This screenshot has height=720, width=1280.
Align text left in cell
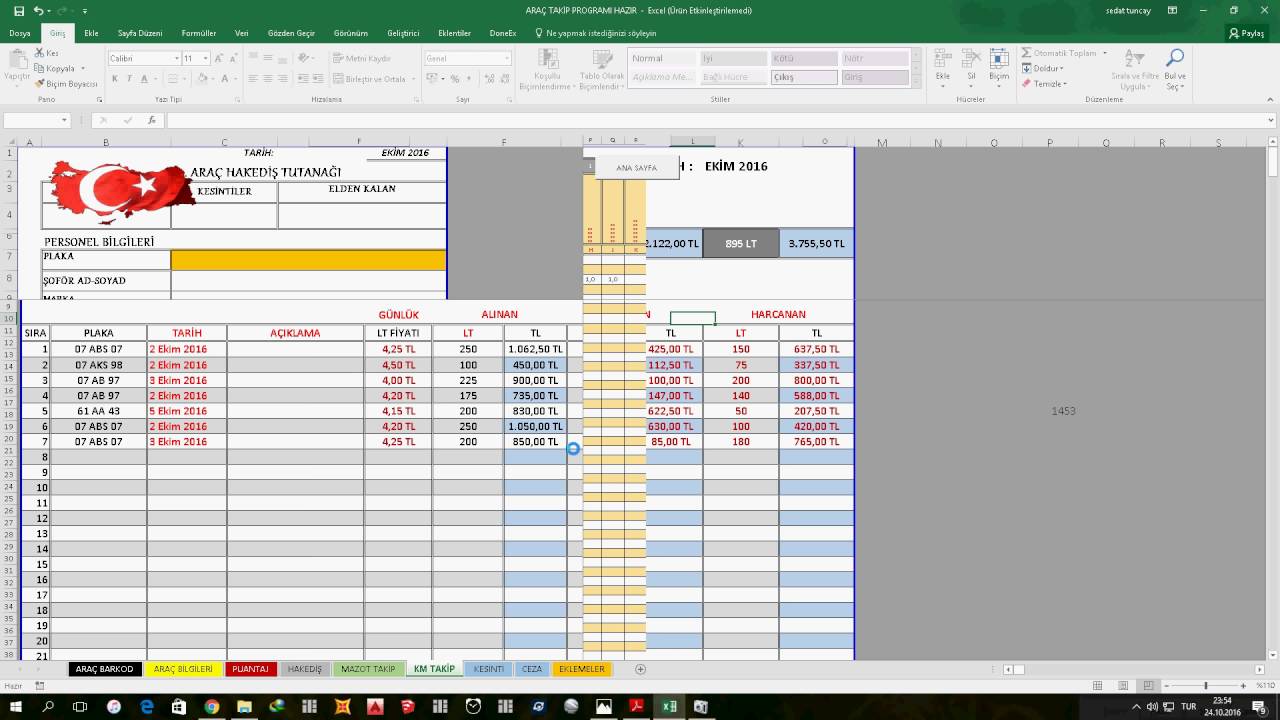coord(254,79)
